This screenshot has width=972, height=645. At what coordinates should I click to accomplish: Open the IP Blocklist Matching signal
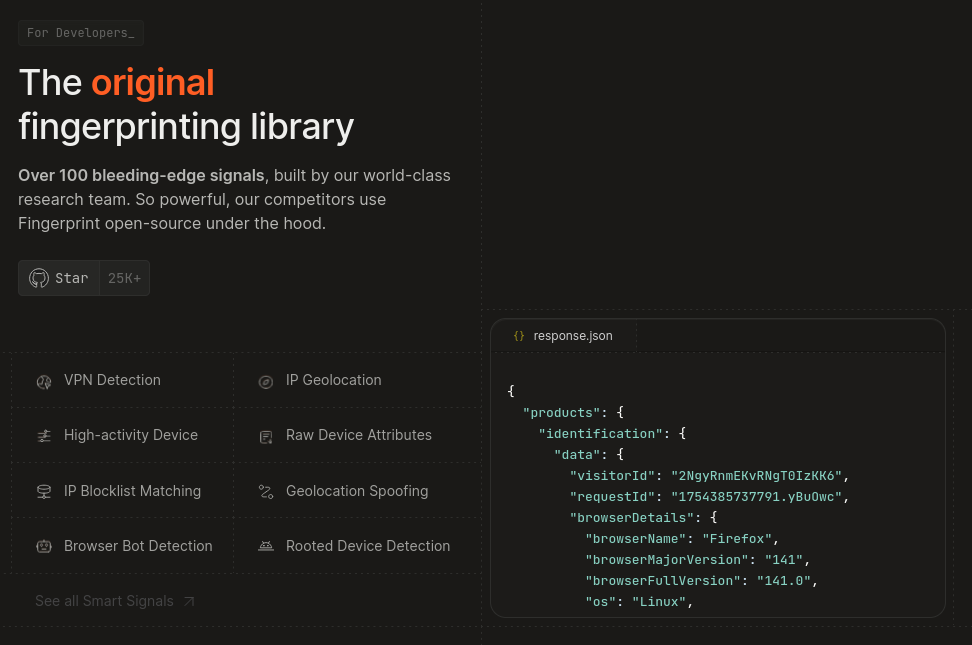tap(123, 491)
